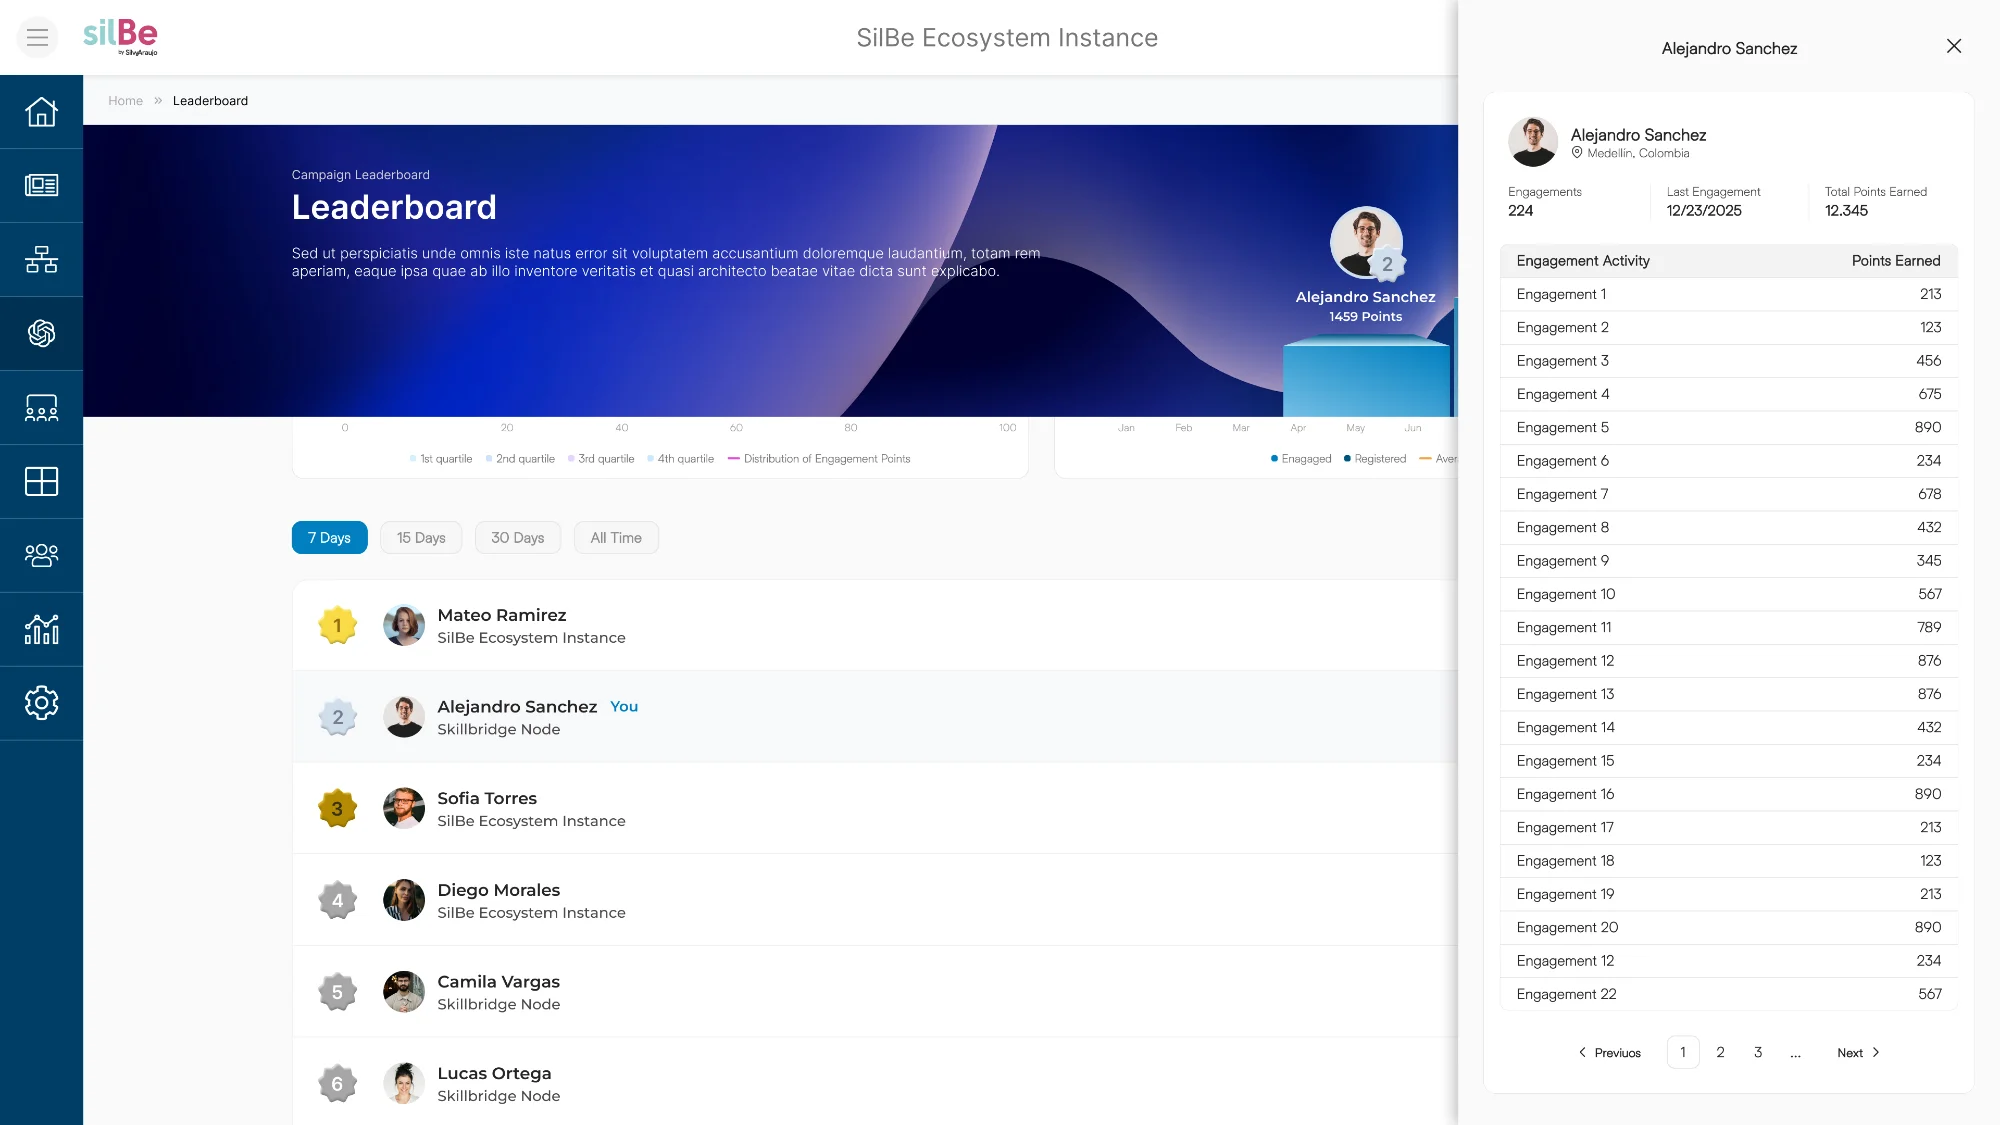Open the settings gear icon
Viewport: 2000px width, 1125px height.
point(41,703)
